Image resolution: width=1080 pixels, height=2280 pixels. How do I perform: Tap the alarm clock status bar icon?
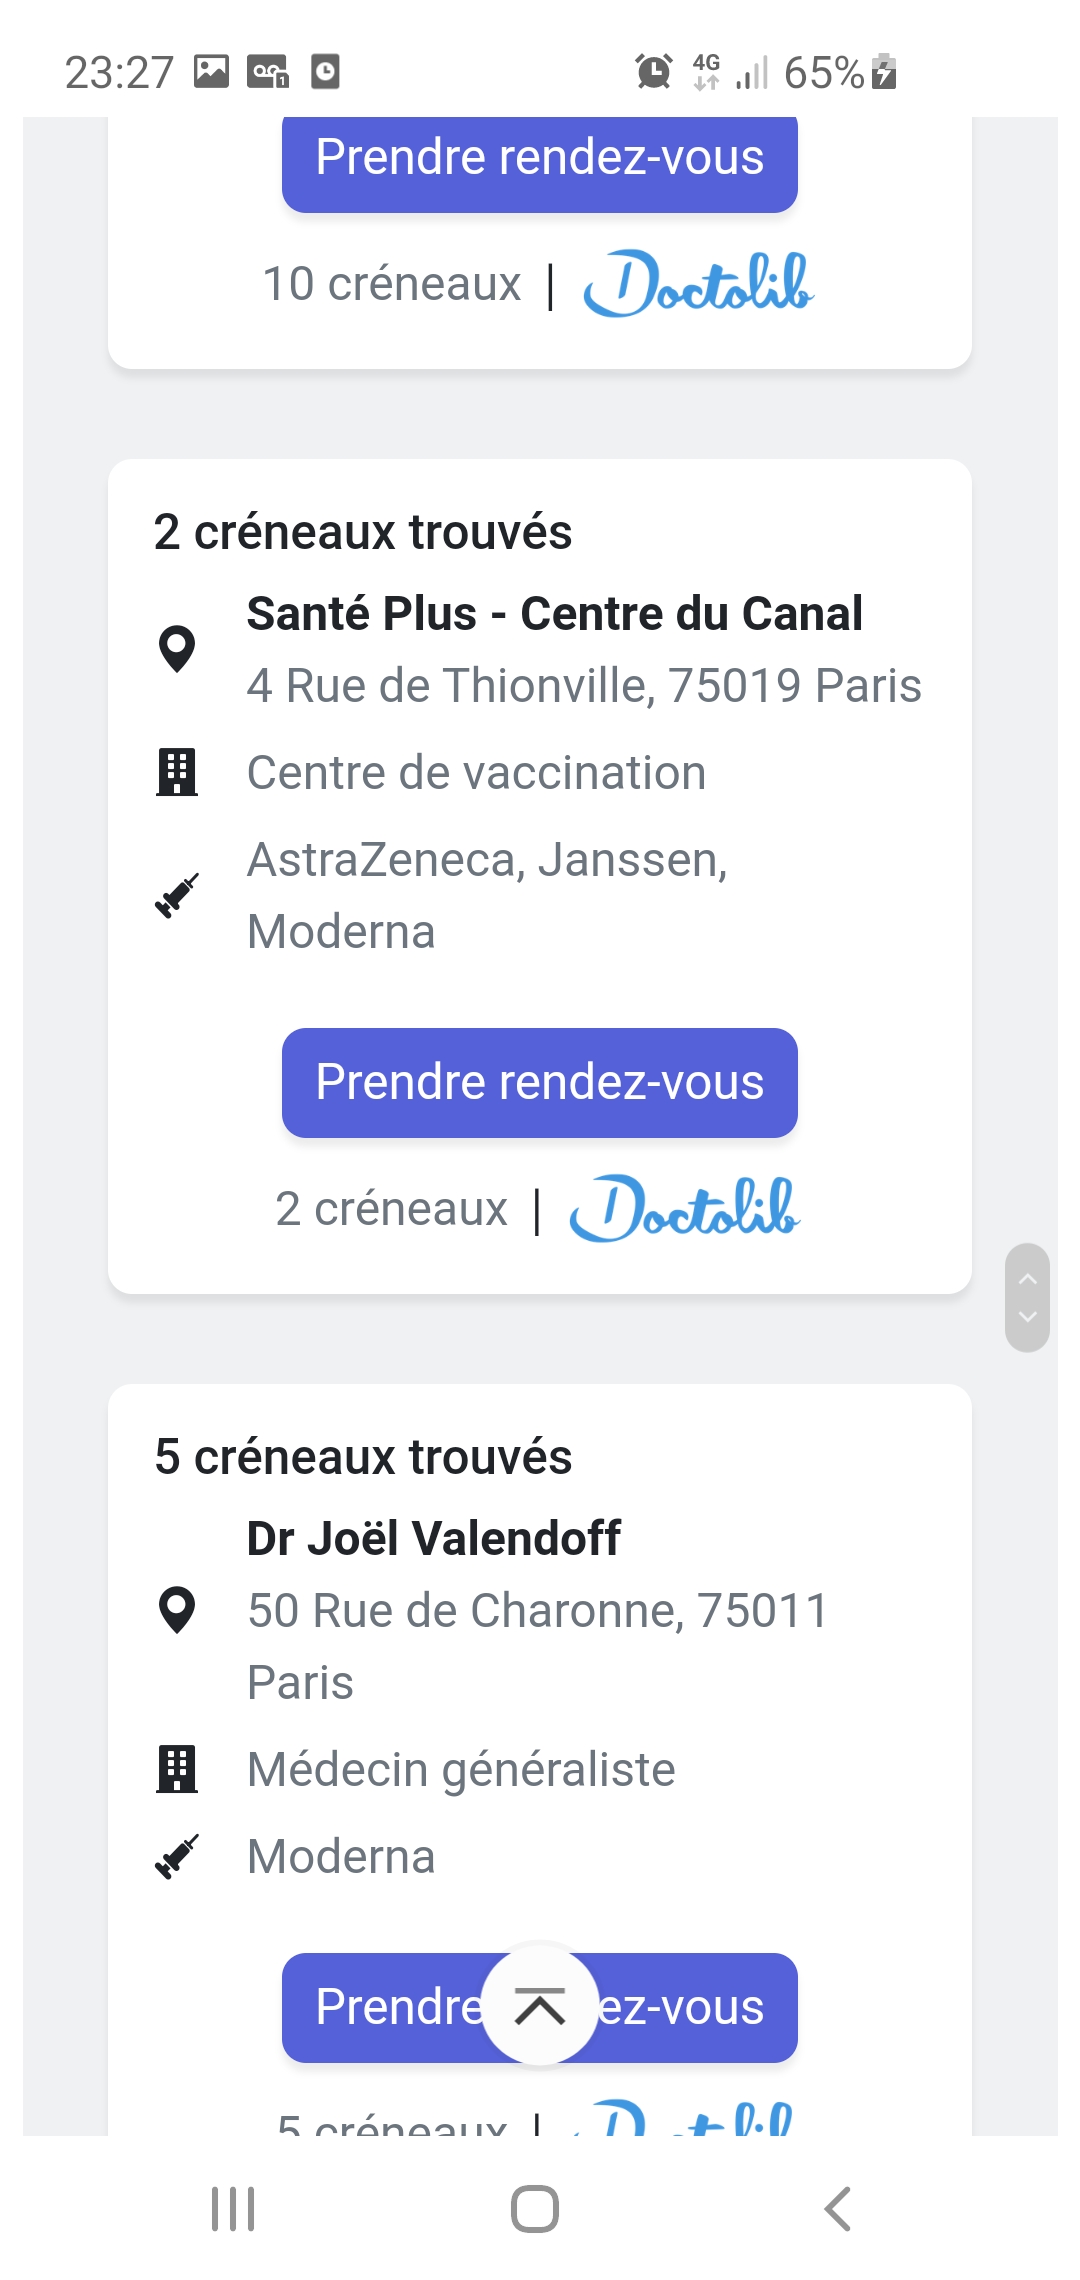(x=654, y=72)
